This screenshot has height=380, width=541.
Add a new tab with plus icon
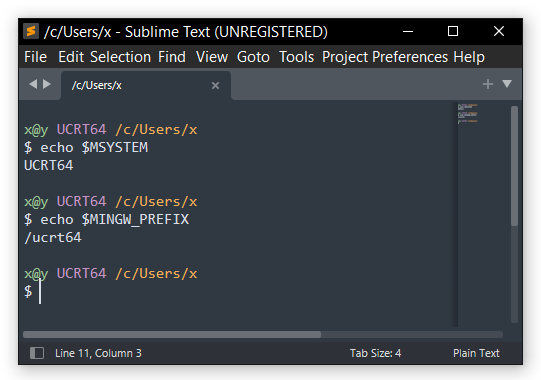(488, 84)
